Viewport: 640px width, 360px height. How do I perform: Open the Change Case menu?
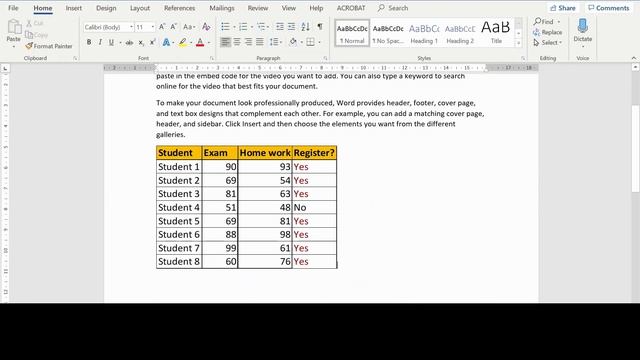(189, 27)
